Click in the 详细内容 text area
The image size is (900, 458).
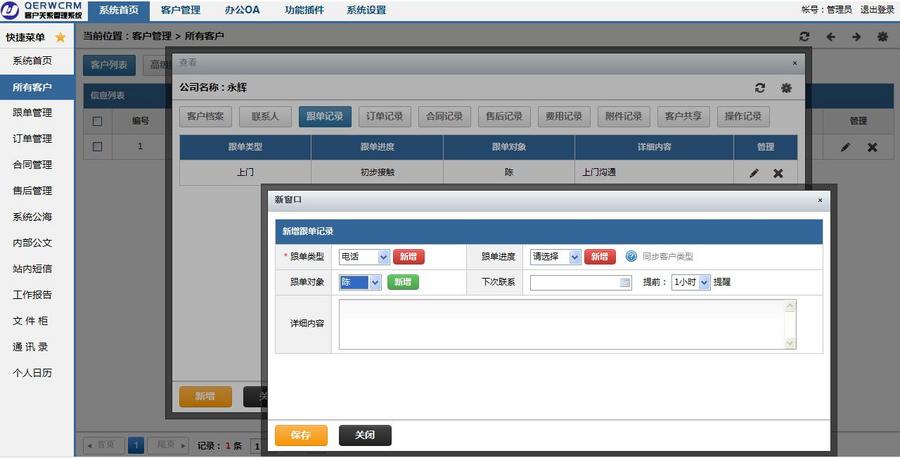pos(567,324)
